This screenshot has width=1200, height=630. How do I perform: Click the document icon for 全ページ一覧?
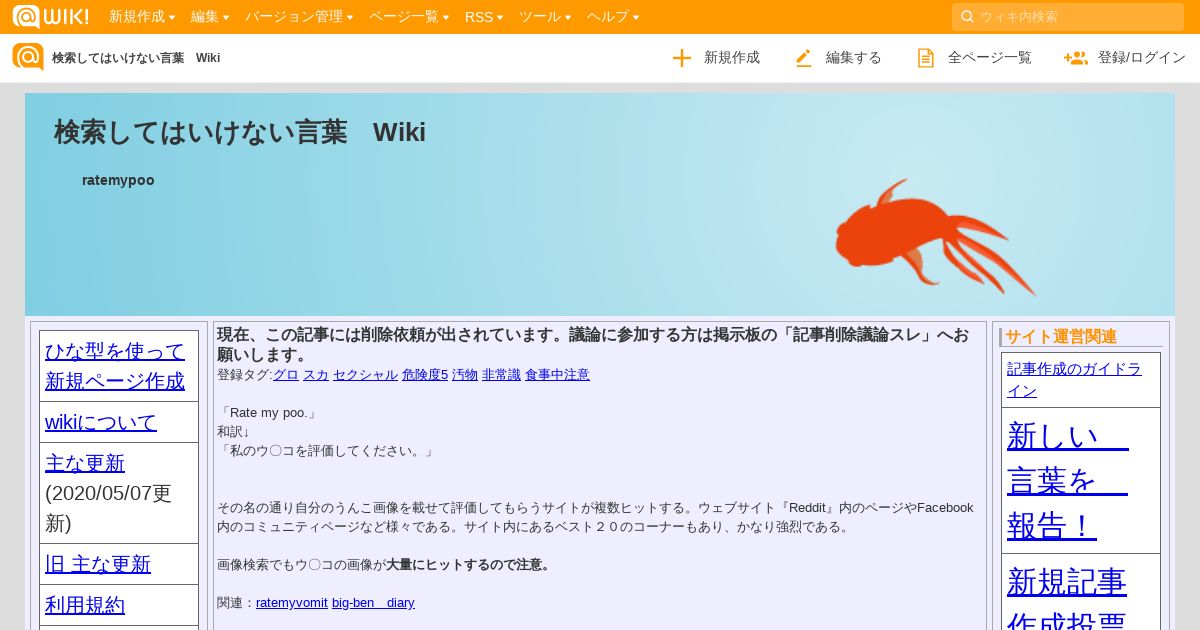pyautogui.click(x=926, y=58)
